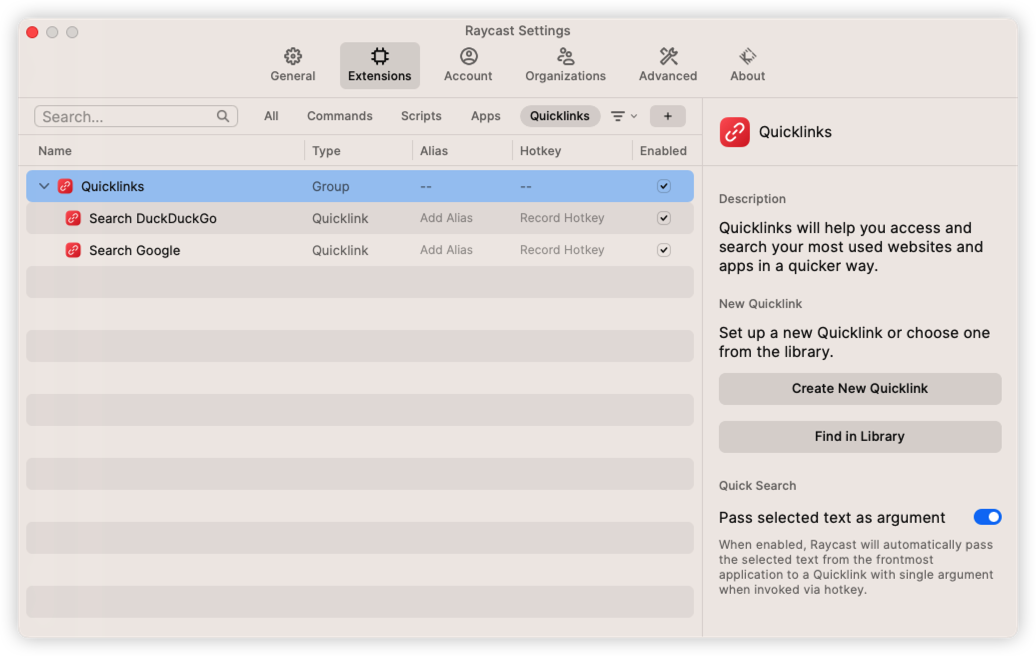
Task: Select the Search Google quicklink
Action: 360,250
